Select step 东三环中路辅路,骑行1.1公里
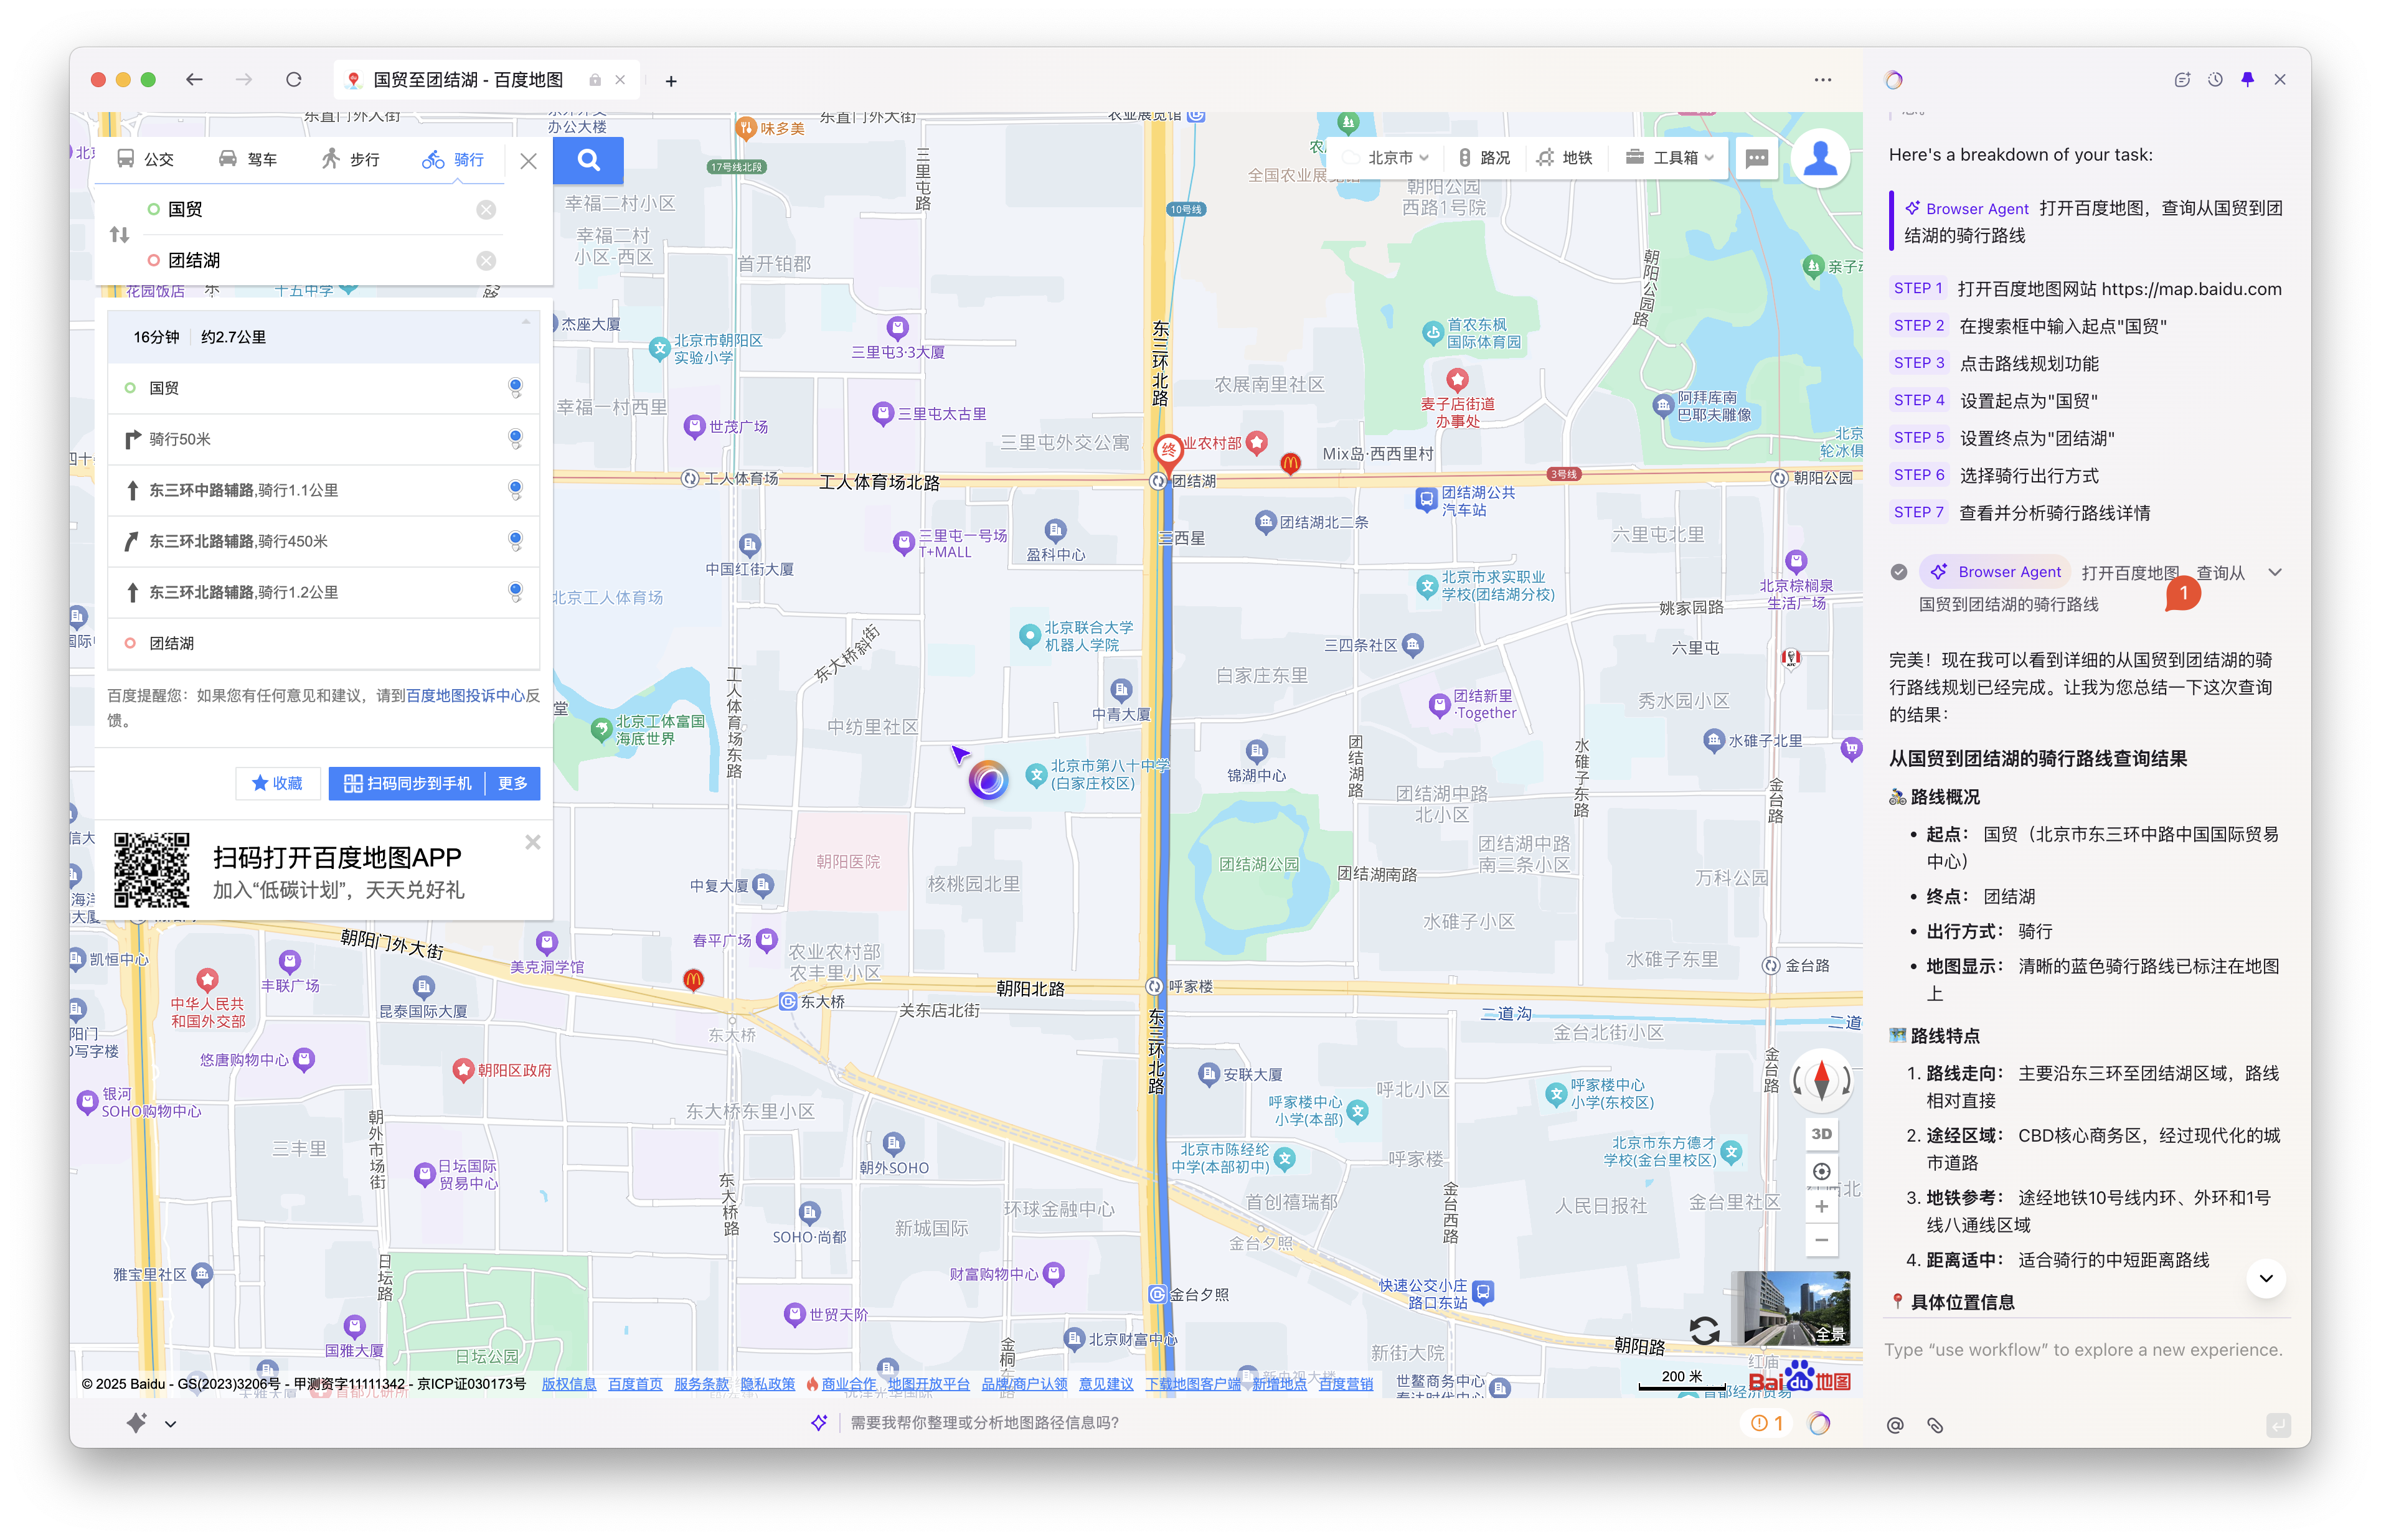2381x1540 pixels. coord(324,491)
